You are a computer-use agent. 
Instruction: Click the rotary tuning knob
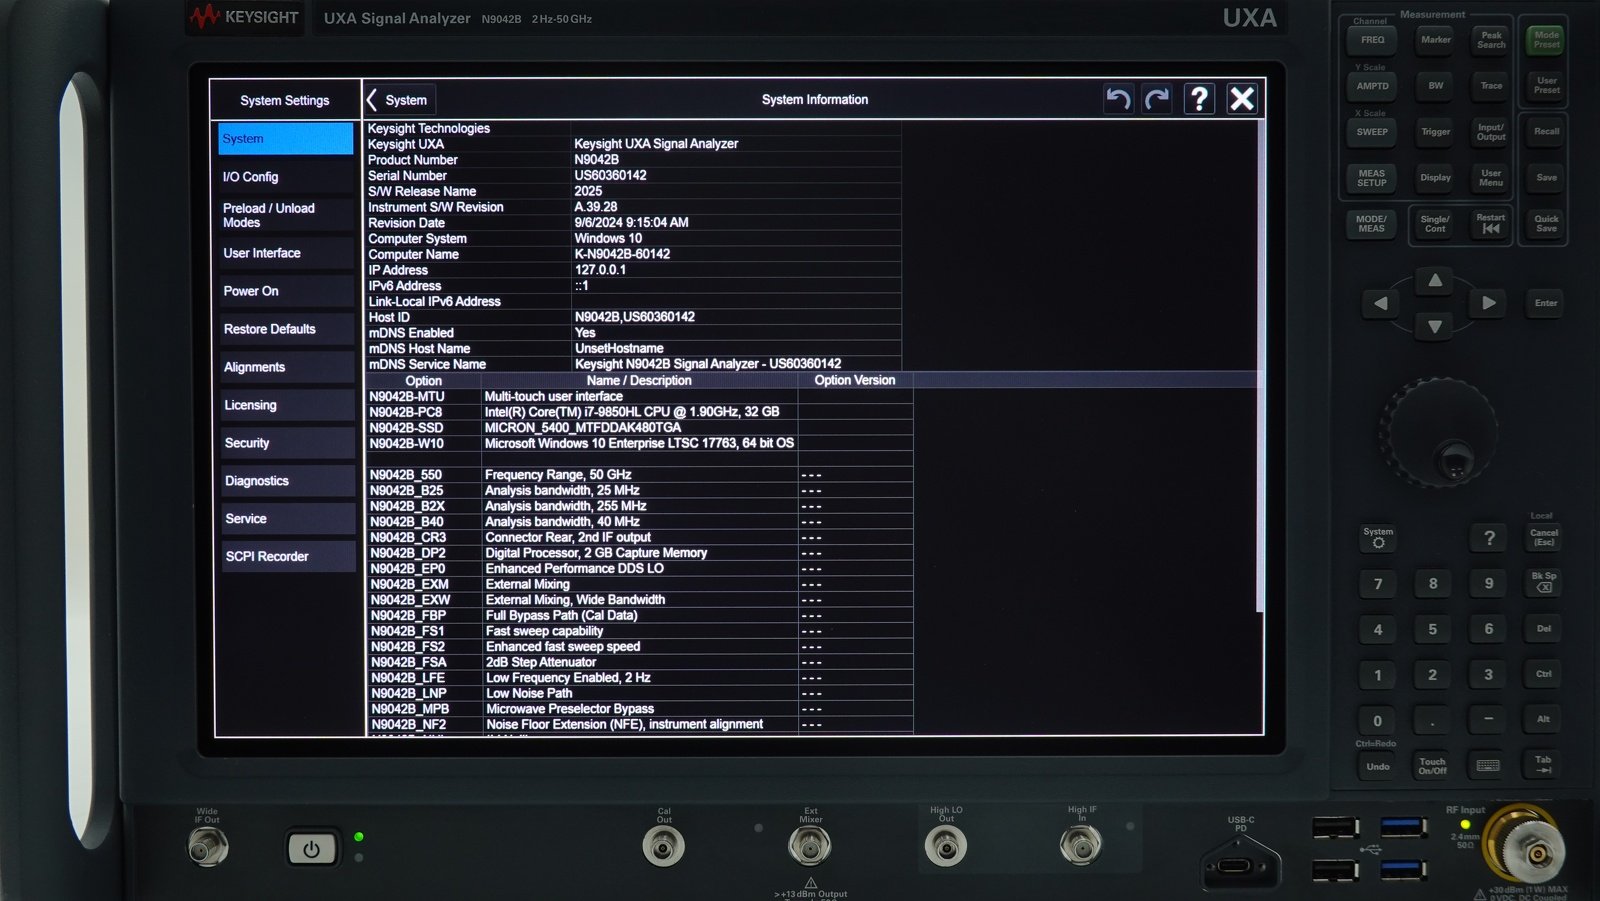pyautogui.click(x=1440, y=432)
